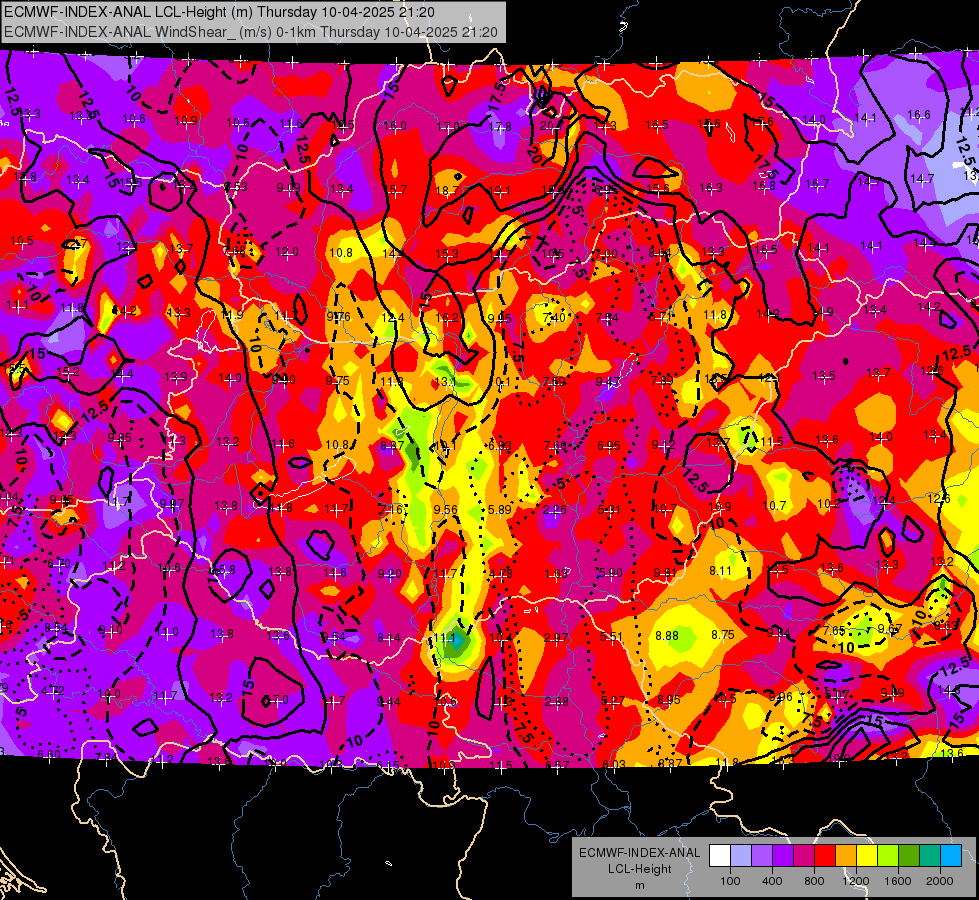
Task: Click the legend tick label 400
Action: click(x=772, y=881)
